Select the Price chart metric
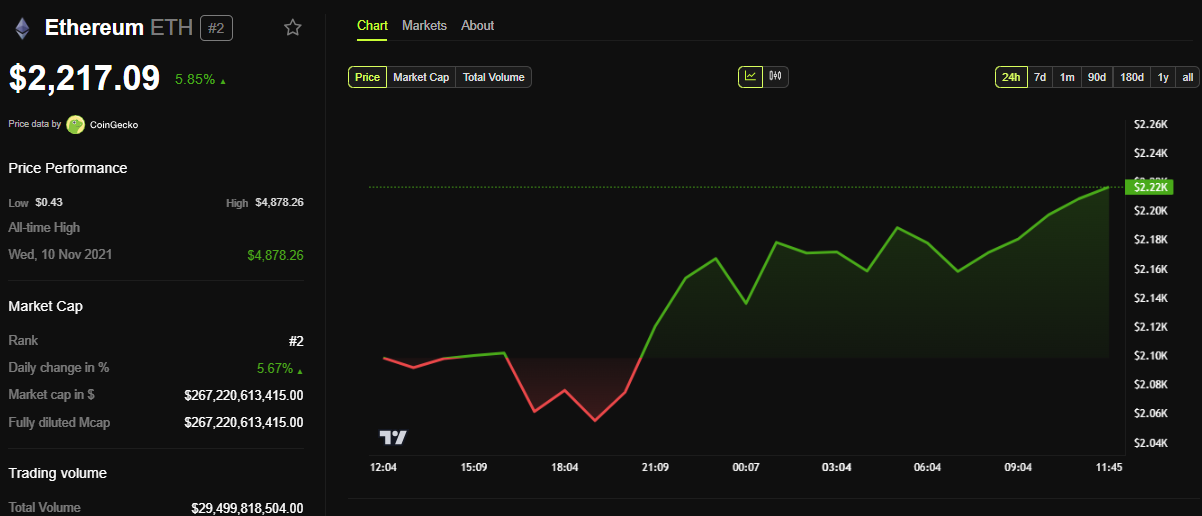The height and width of the screenshot is (516, 1202). (367, 77)
